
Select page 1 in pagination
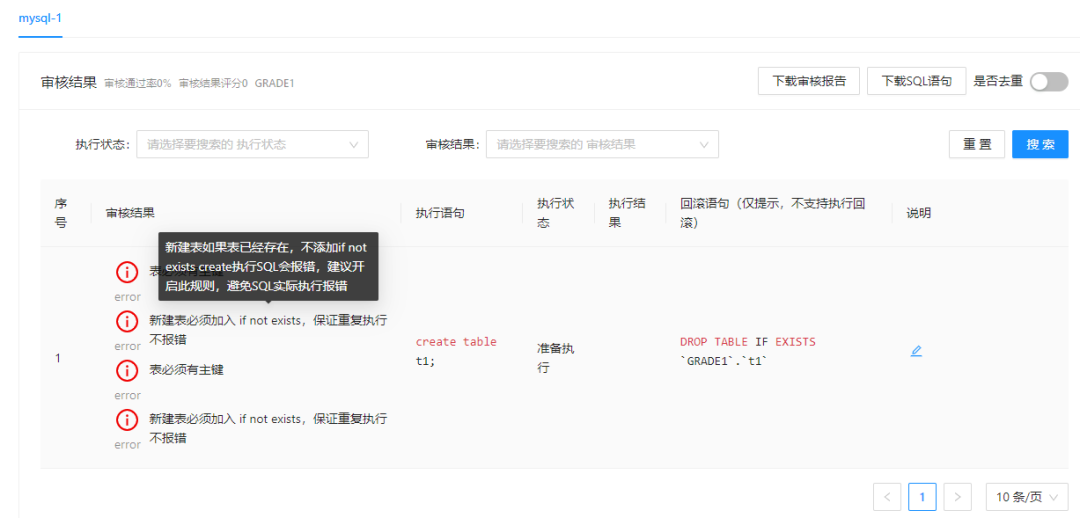(x=922, y=497)
